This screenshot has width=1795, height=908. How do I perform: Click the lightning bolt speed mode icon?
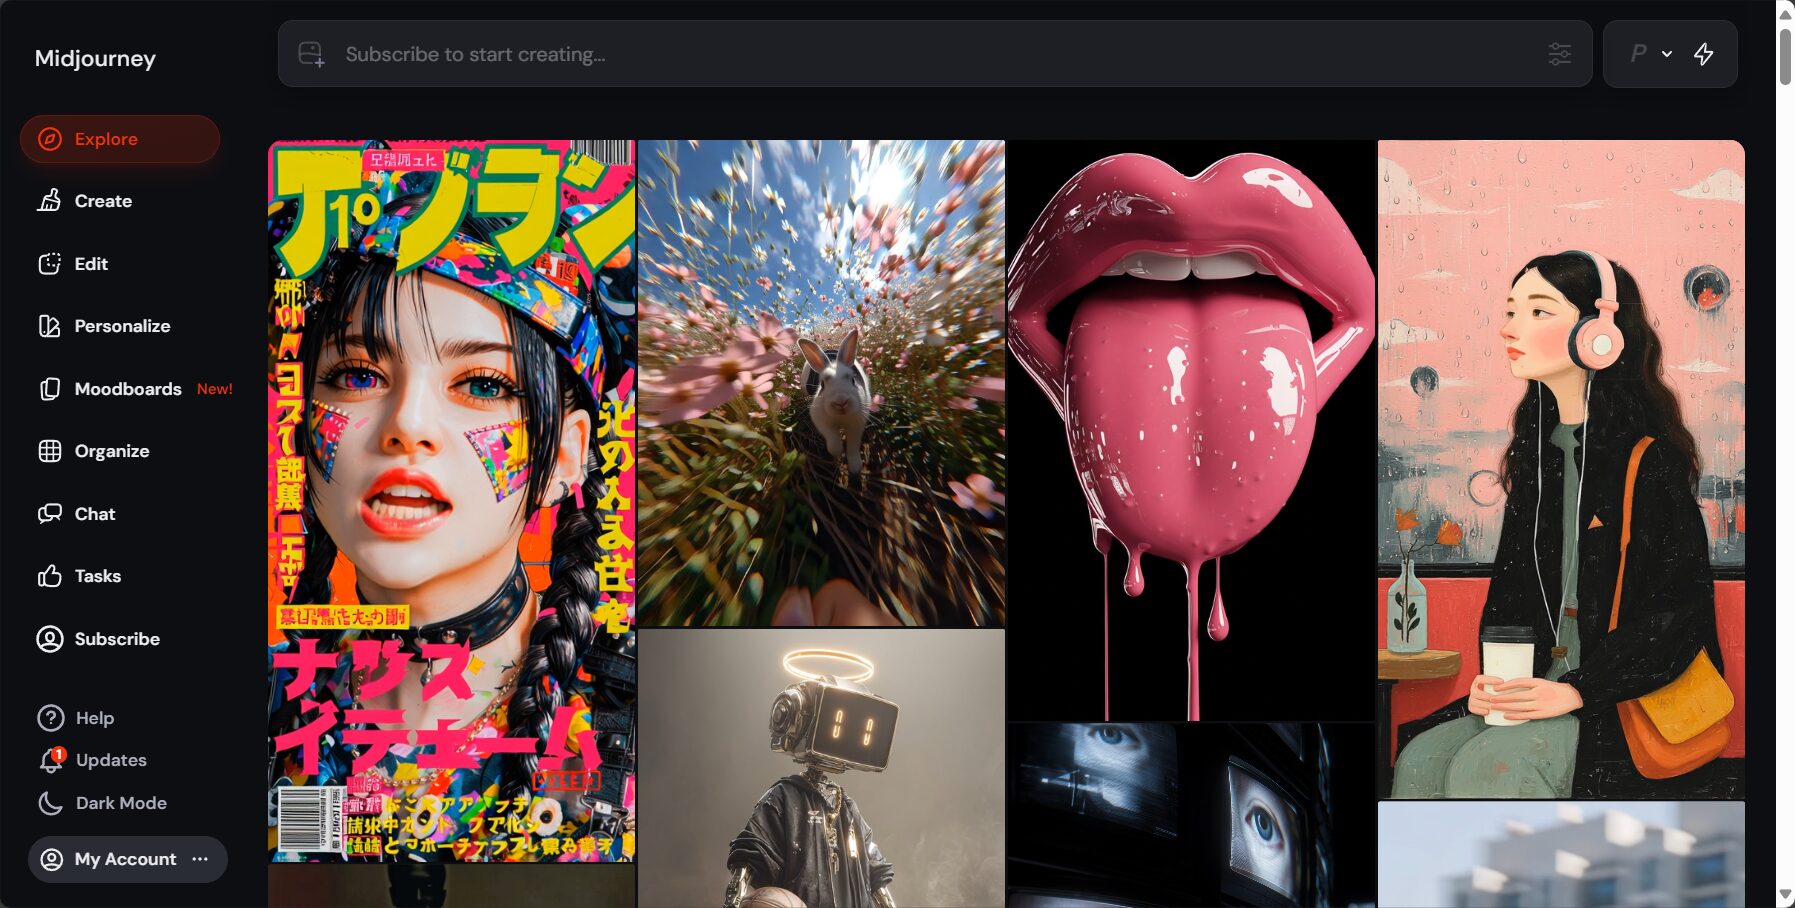click(1704, 54)
